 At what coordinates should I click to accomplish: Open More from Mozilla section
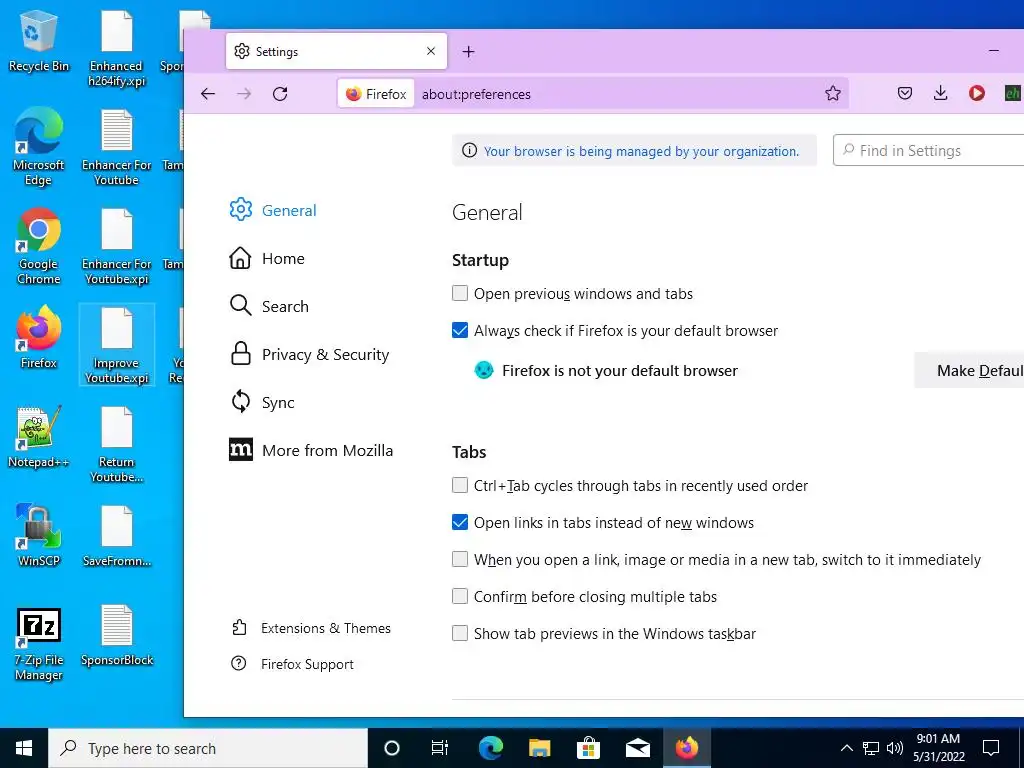tap(311, 451)
